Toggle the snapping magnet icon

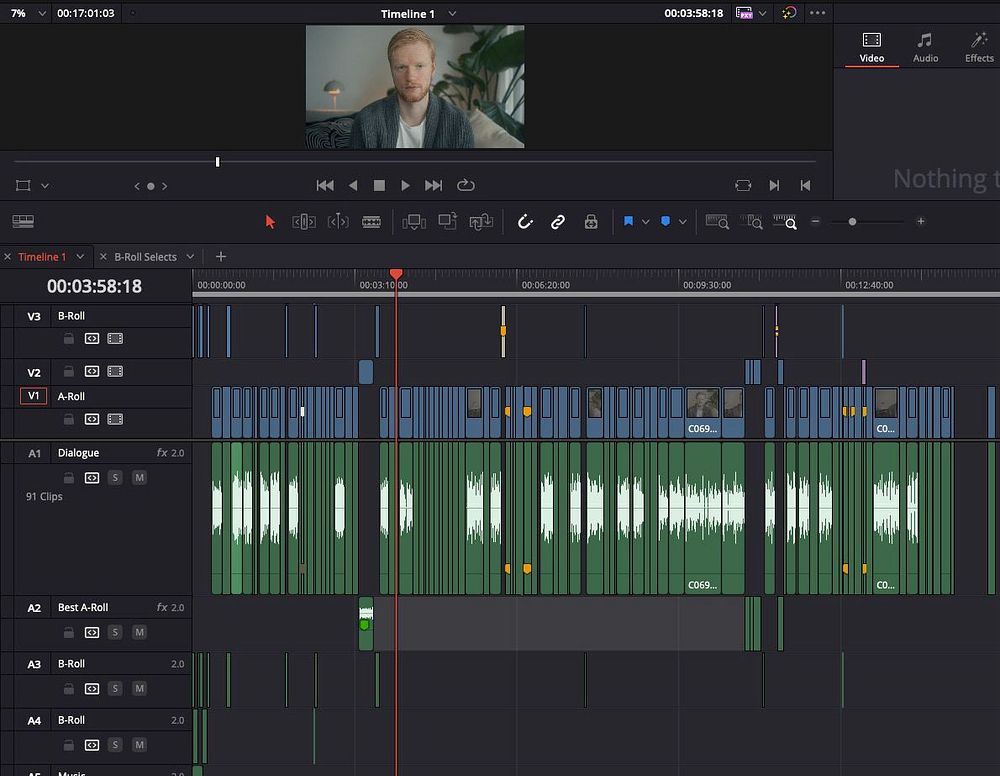[x=525, y=222]
